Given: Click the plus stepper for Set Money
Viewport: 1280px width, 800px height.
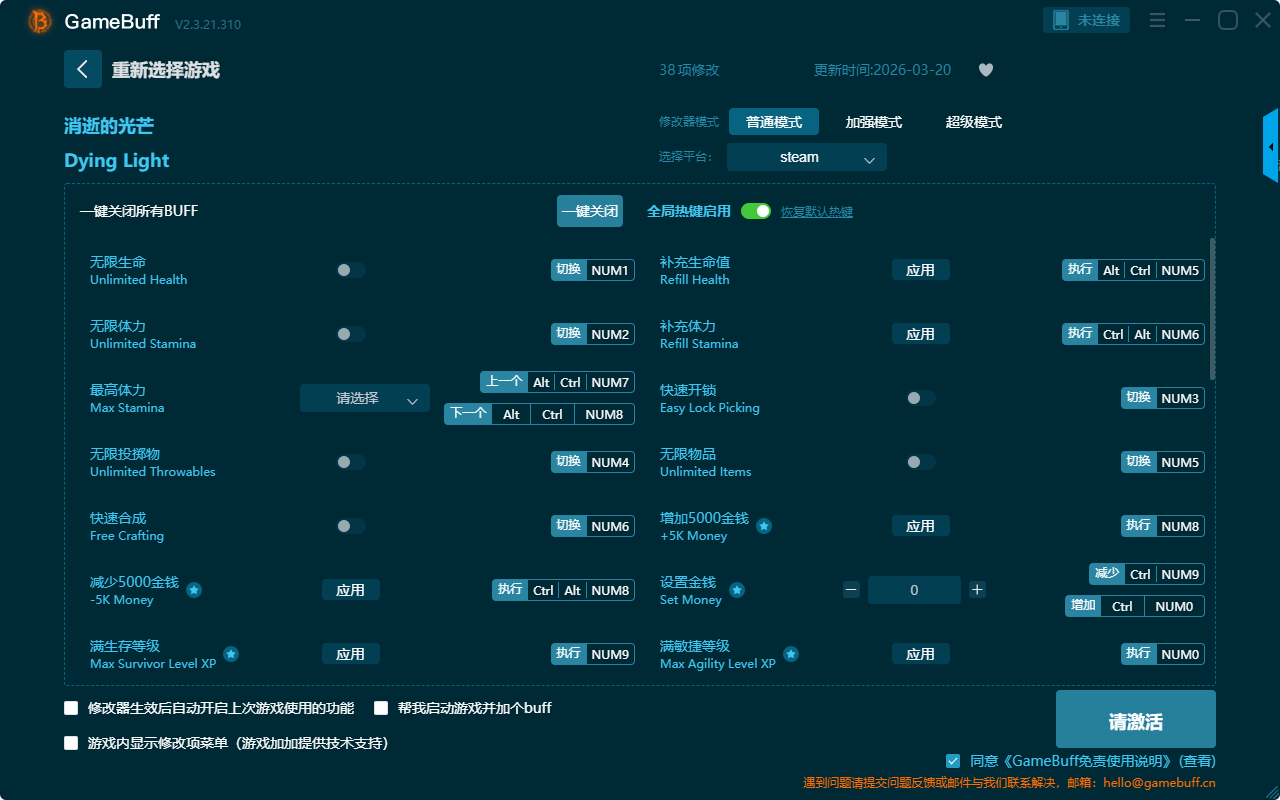Looking at the screenshot, I should pyautogui.click(x=977, y=590).
